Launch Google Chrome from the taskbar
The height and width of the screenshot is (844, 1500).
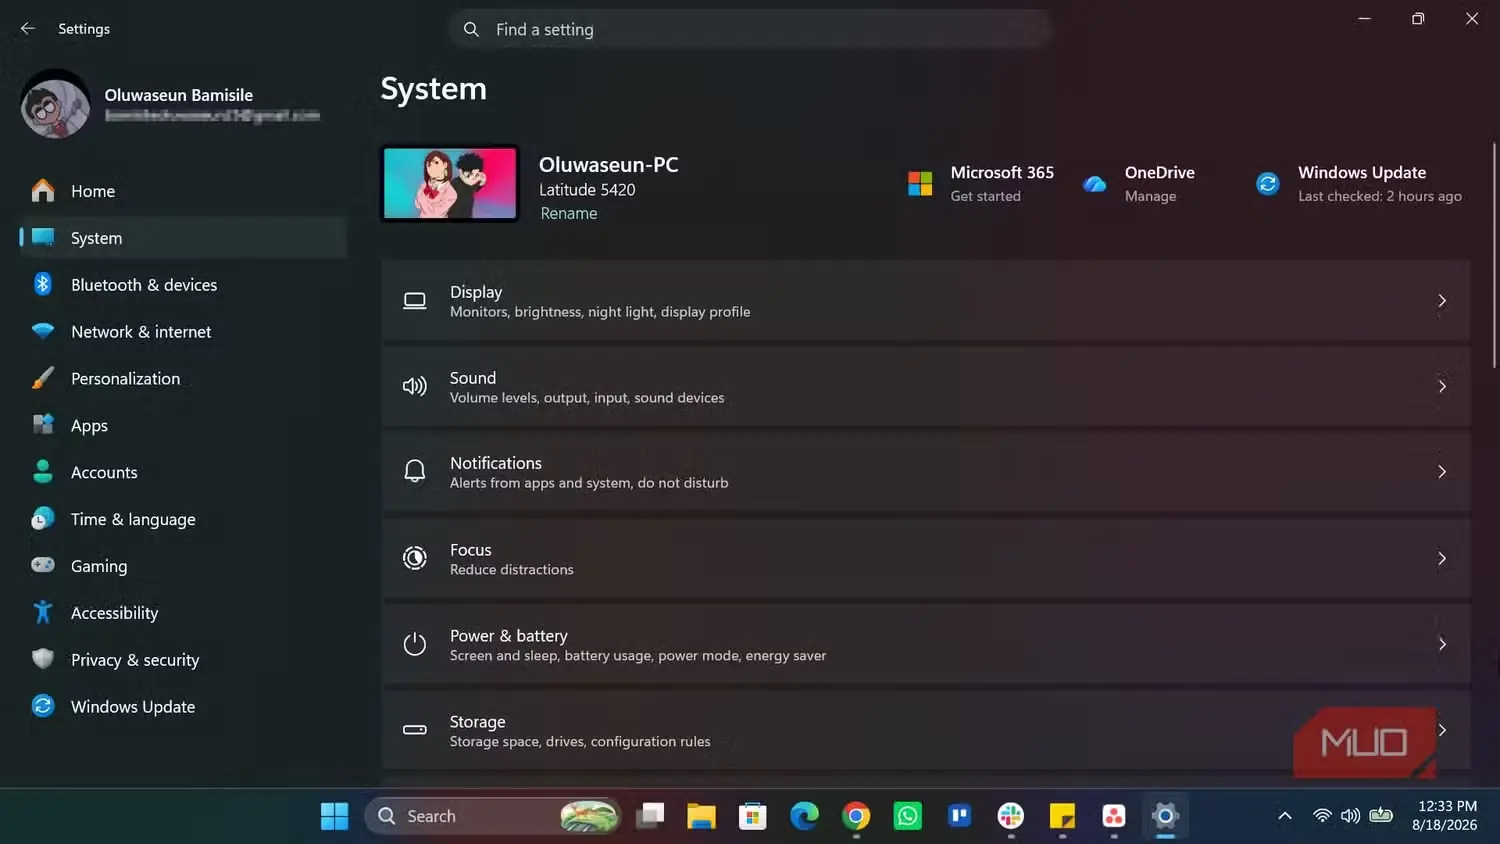(x=856, y=816)
